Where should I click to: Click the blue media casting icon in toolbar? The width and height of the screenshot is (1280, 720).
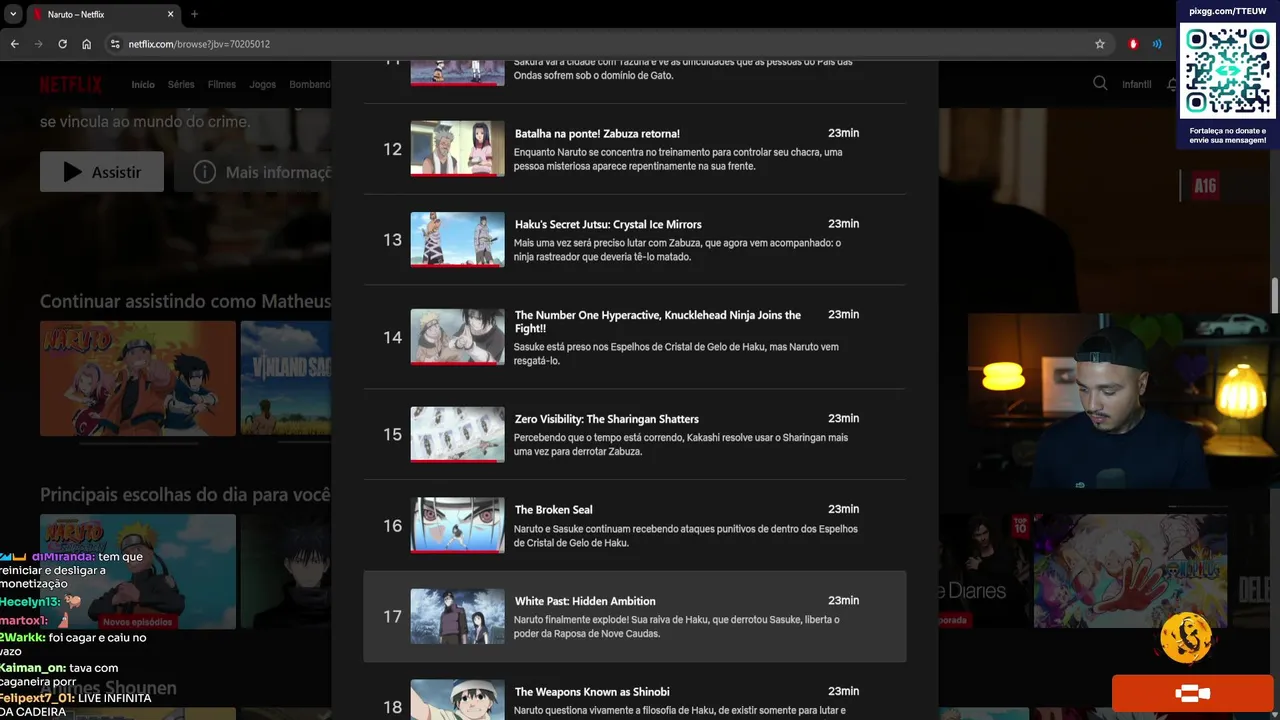click(x=1157, y=44)
